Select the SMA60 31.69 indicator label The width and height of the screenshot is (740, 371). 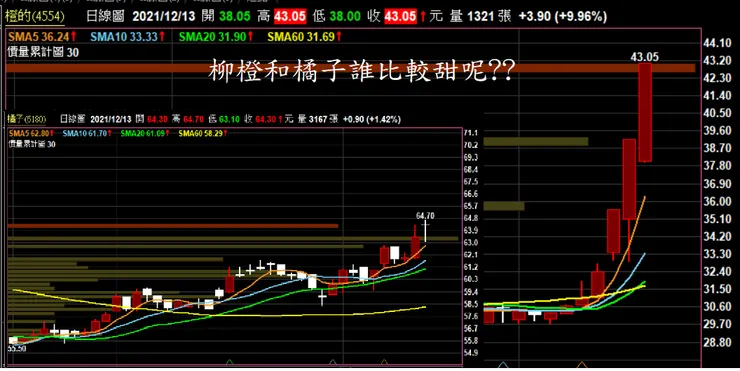coord(305,36)
